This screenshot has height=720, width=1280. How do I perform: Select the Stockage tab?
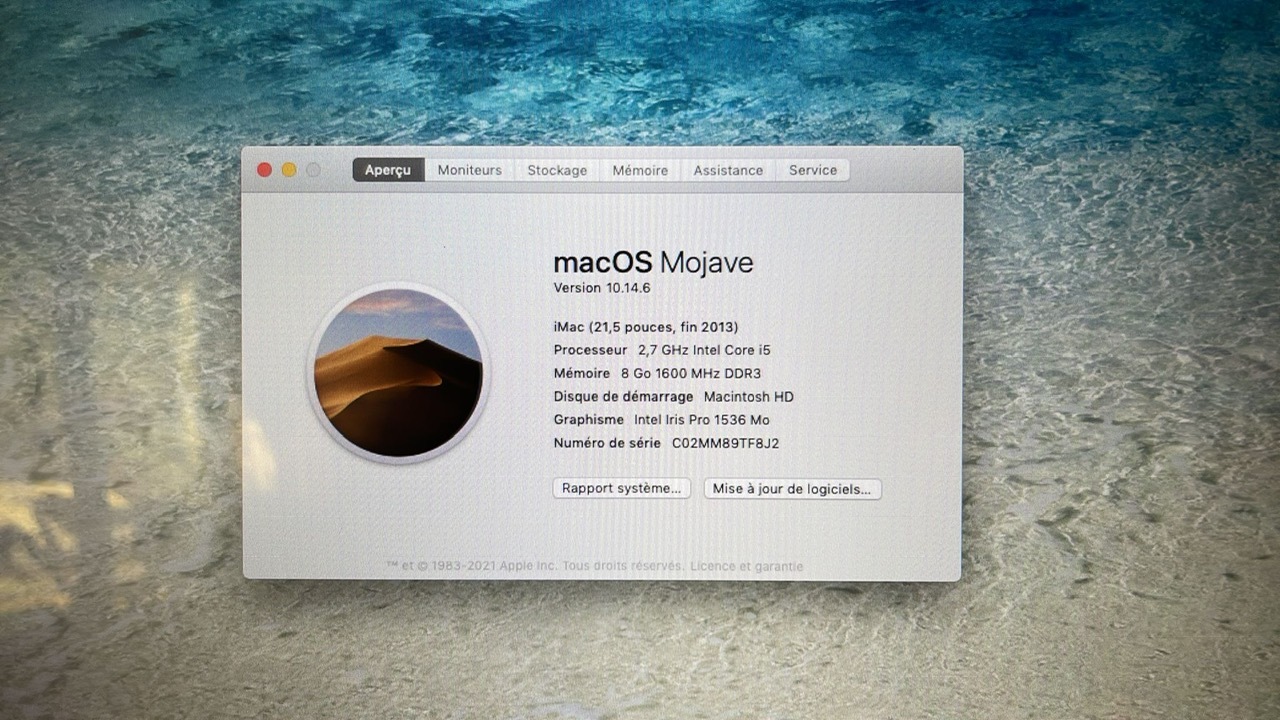(x=557, y=170)
